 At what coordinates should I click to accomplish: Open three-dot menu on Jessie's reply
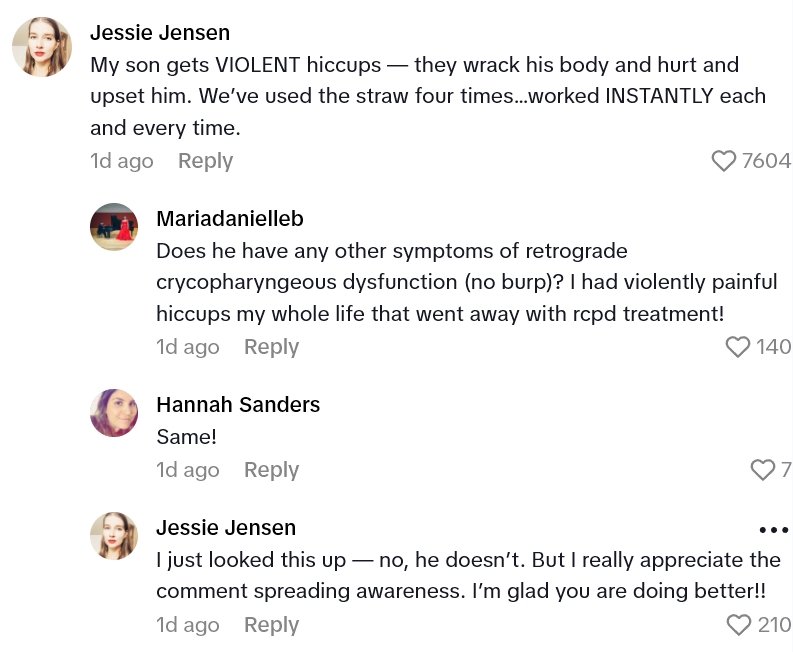[774, 530]
